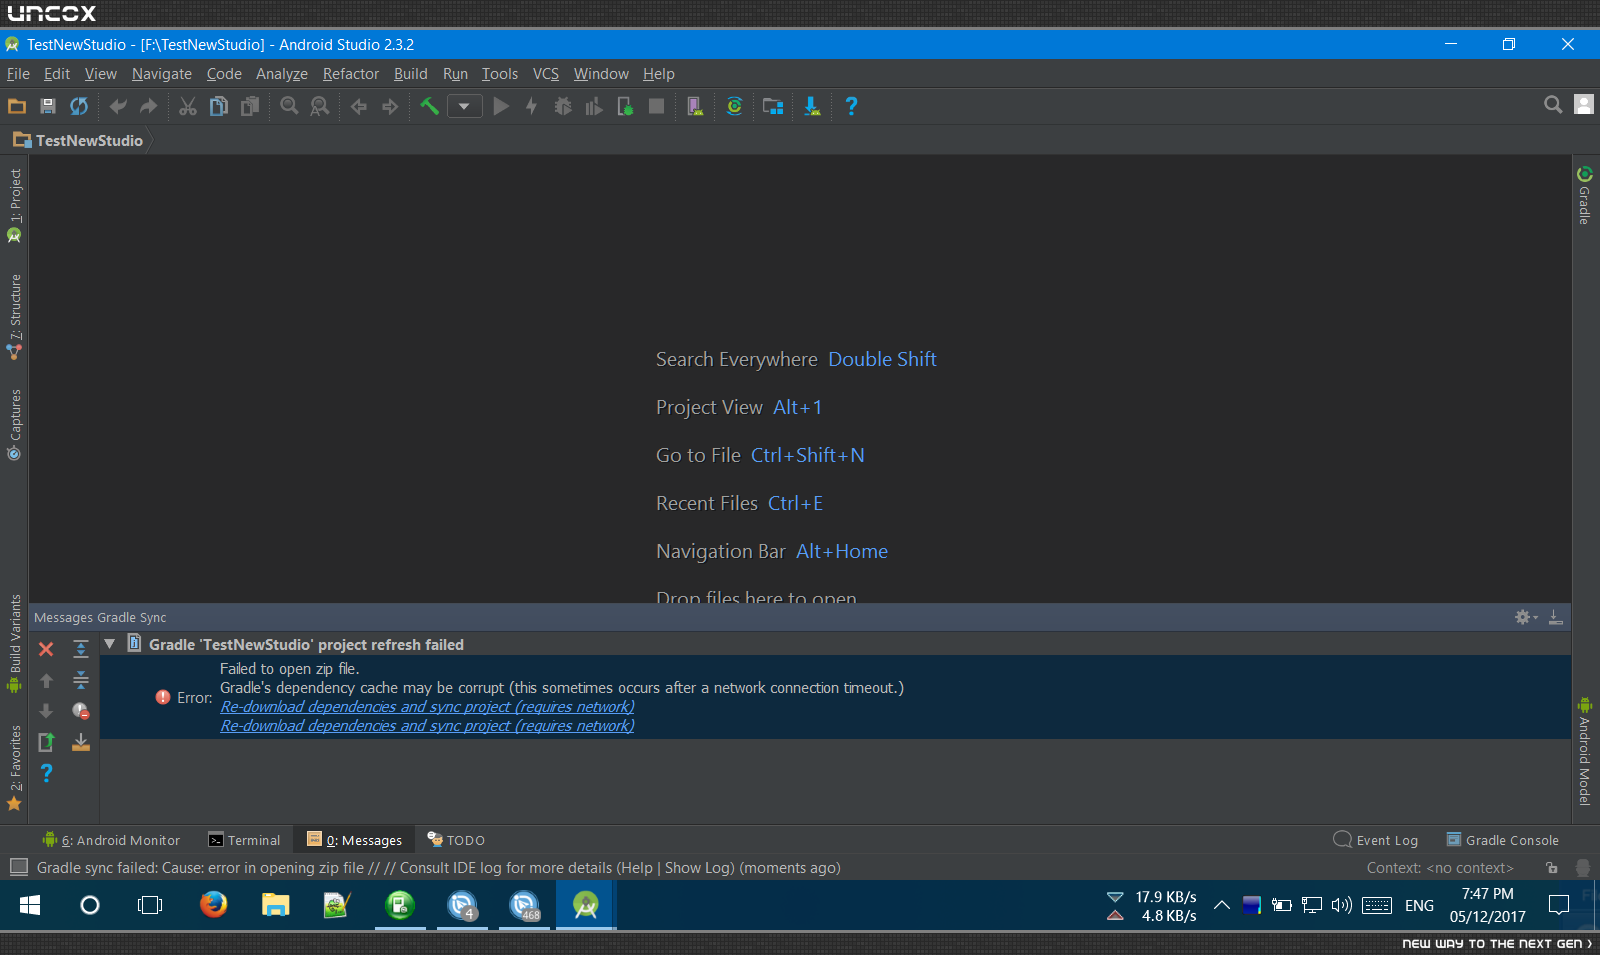Open the Gradle side panel tab
1600x955 pixels.
click(1585, 195)
